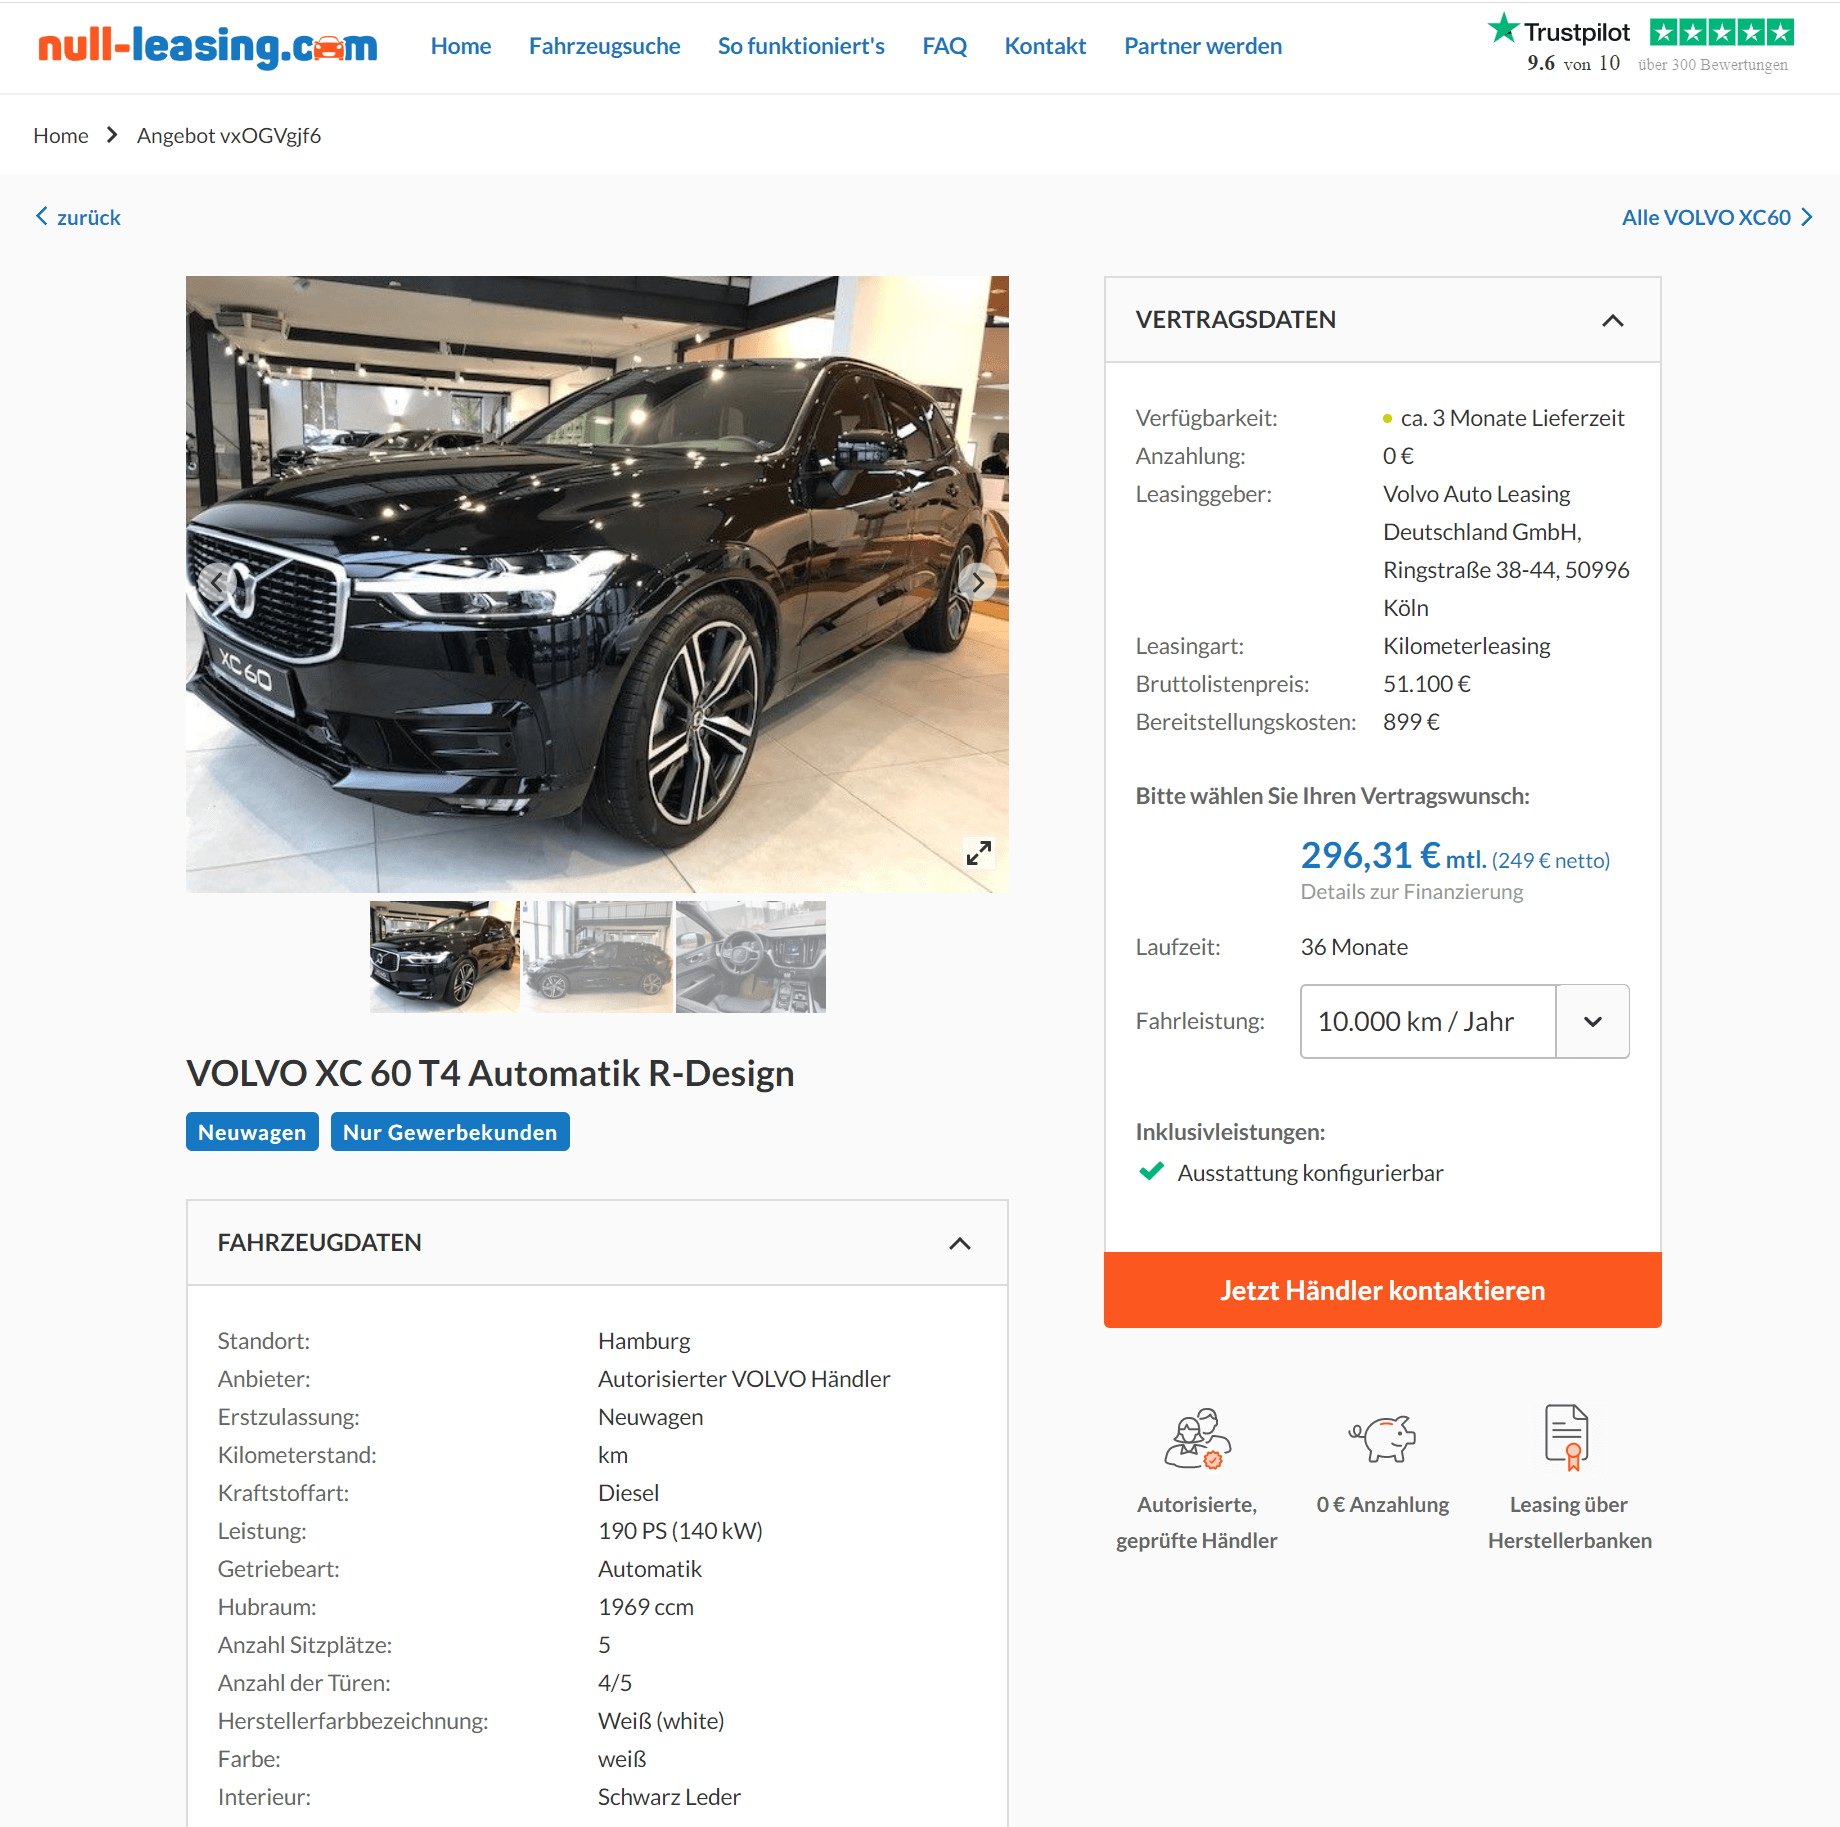Collapse the Vertragsdaten panel

point(1612,320)
